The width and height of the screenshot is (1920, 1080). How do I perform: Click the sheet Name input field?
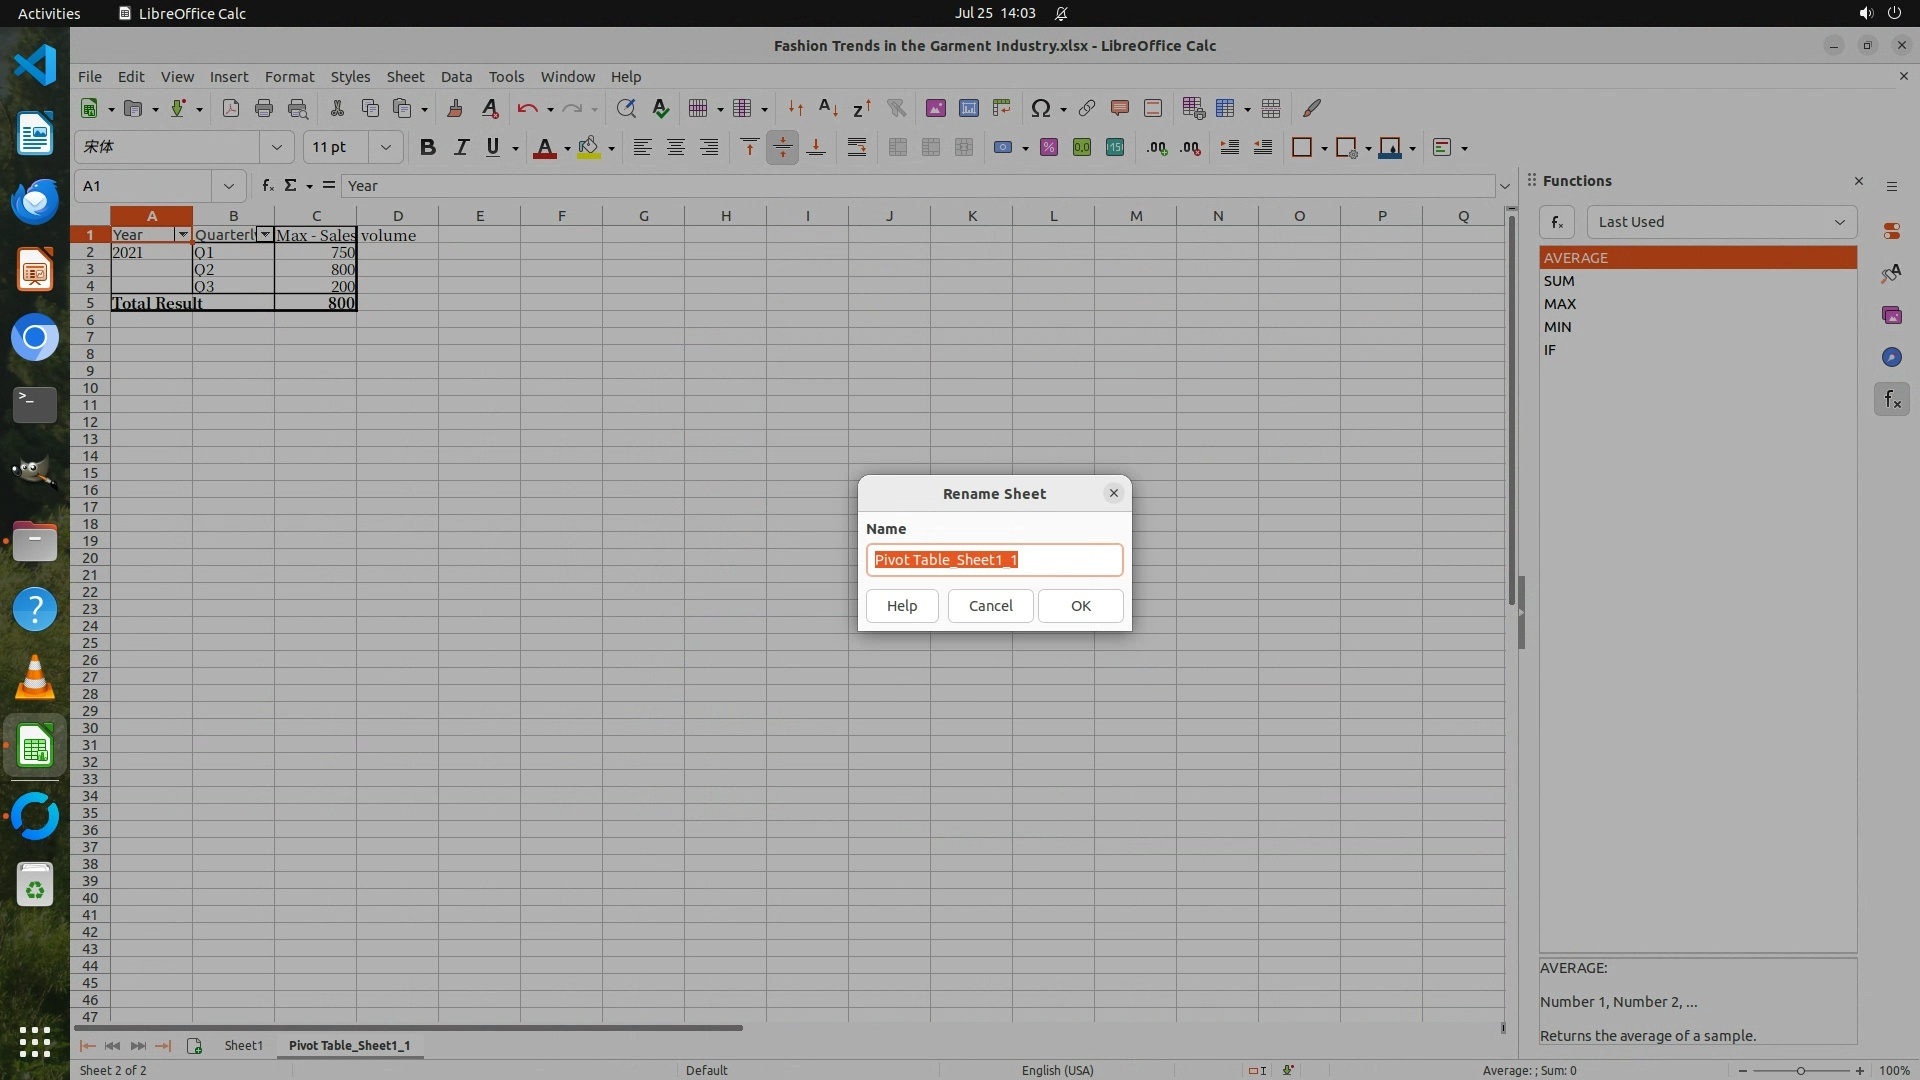994,560
